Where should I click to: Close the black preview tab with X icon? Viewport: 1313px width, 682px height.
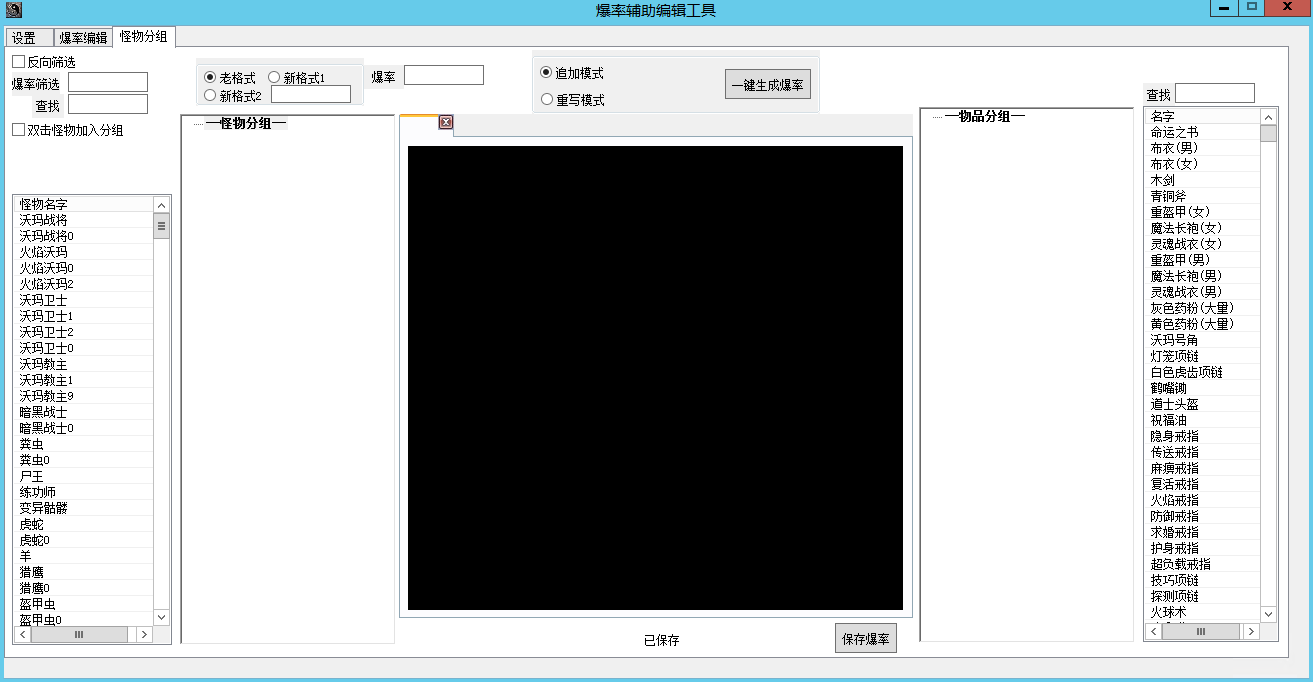[446, 123]
